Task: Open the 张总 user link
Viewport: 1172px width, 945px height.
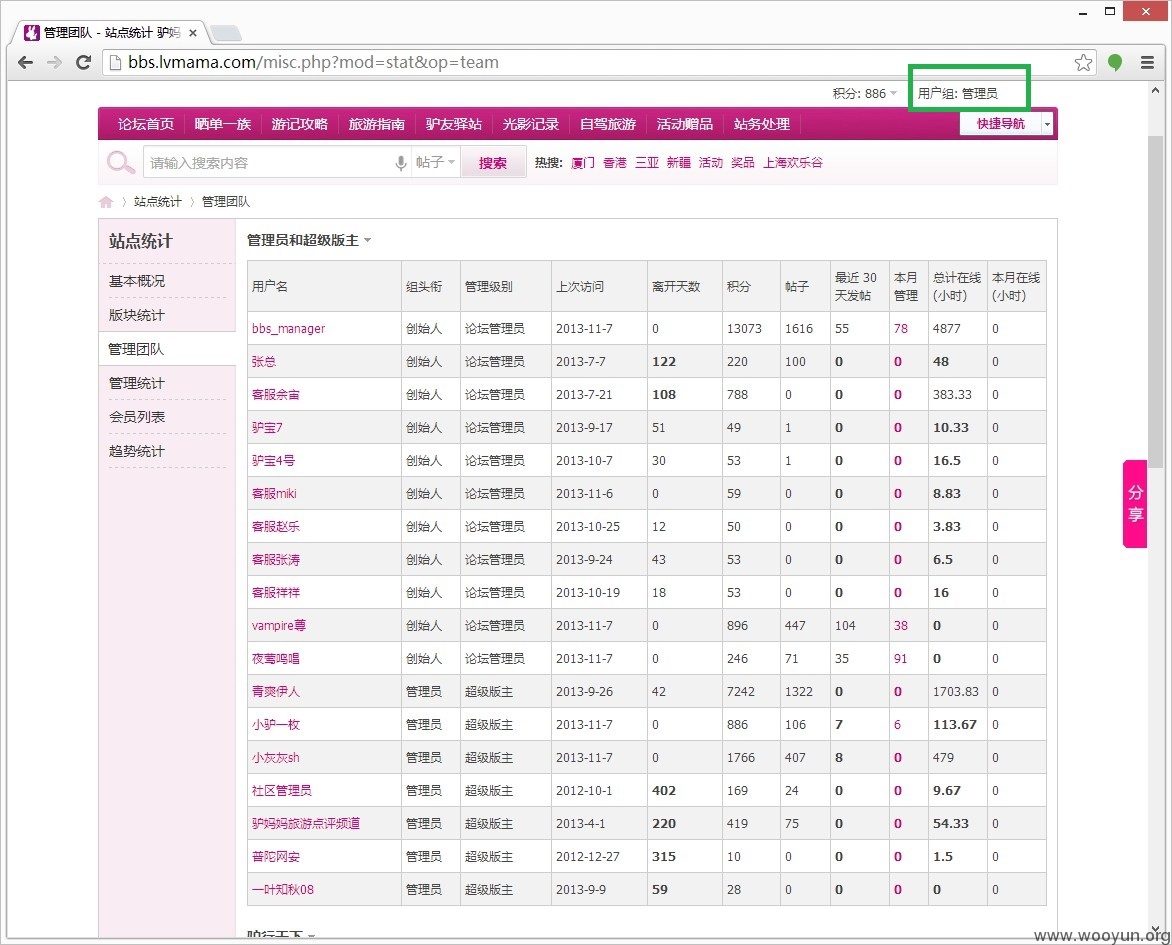Action: (x=264, y=361)
